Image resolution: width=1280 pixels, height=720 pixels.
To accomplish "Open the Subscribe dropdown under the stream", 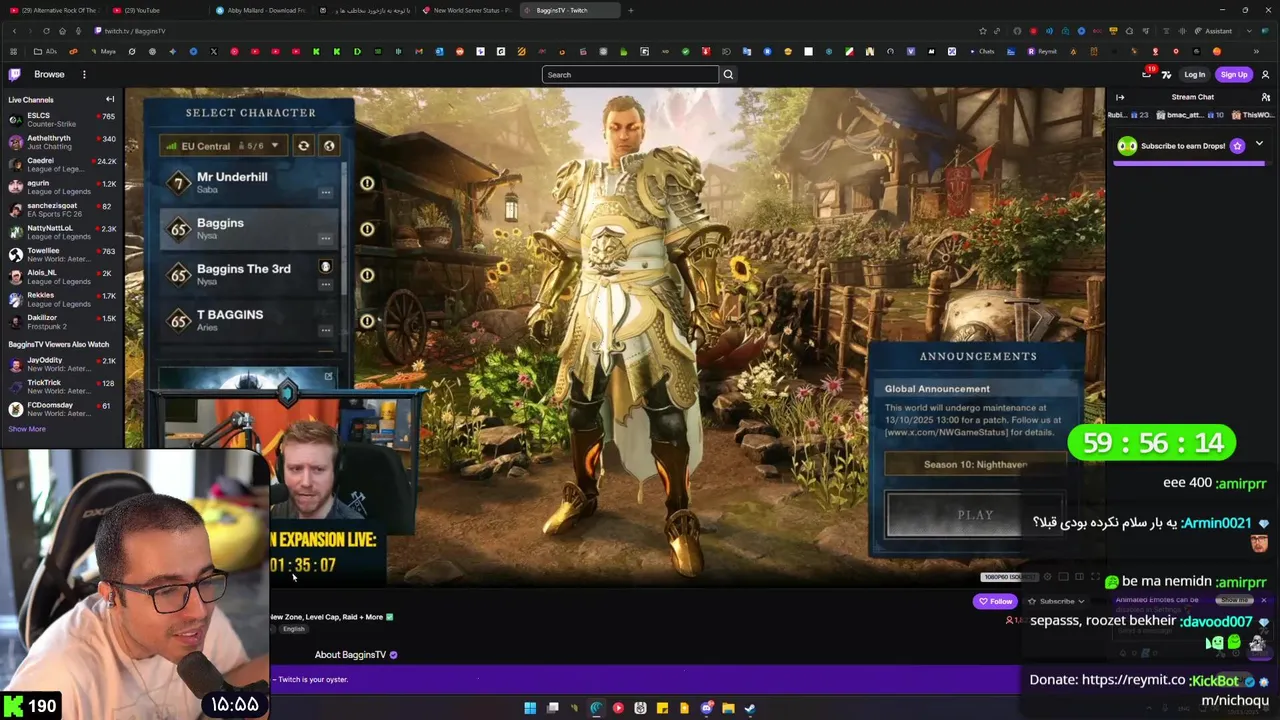I will (1056, 601).
